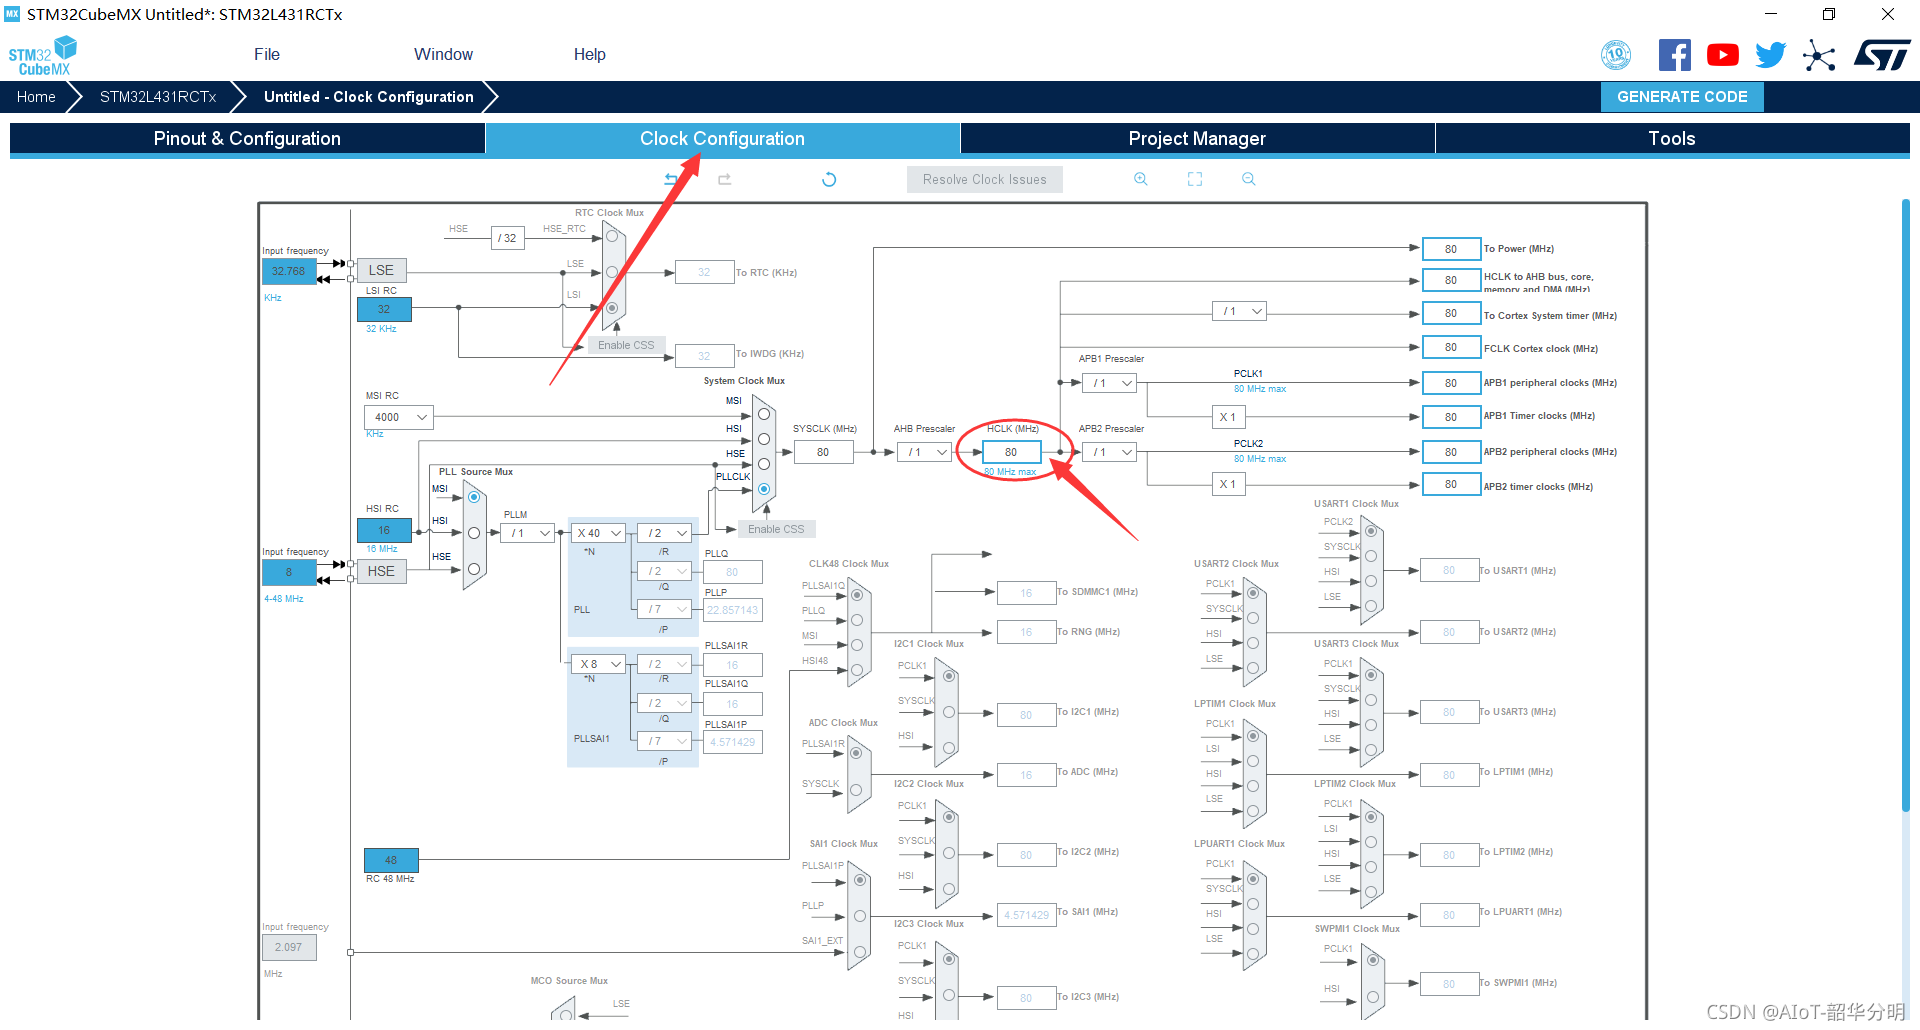Open the AHB Prescaler dropdown
The height and width of the screenshot is (1030, 1920).
924,452
